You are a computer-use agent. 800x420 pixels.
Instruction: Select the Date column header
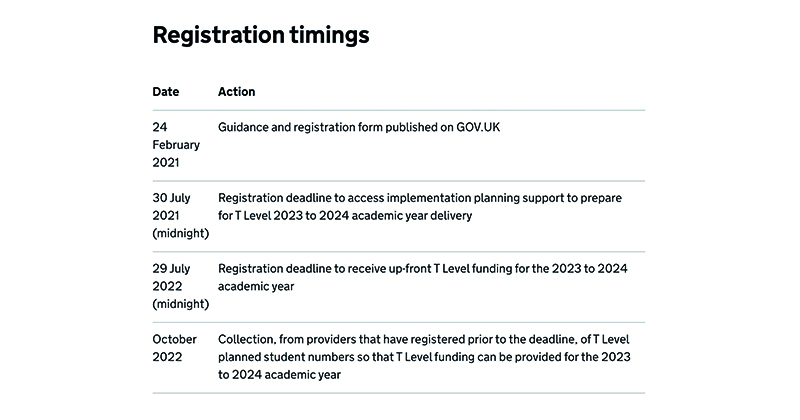(x=166, y=92)
